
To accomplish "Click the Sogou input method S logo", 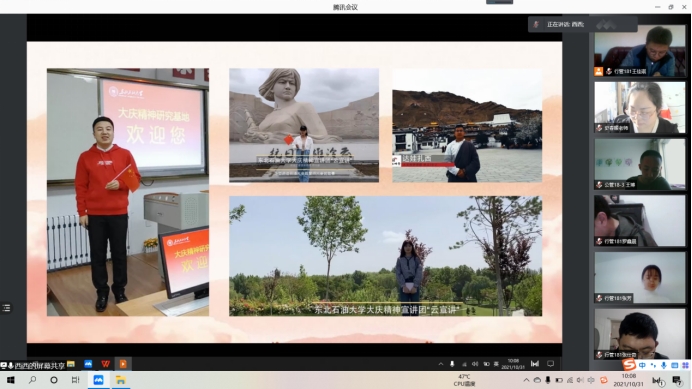I will pos(629,365).
